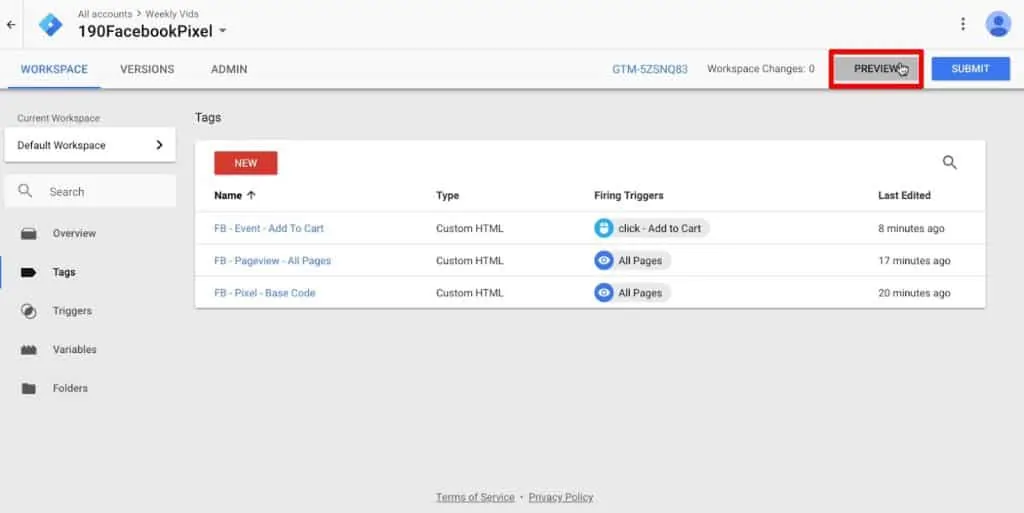Open the Privacy Policy link
Screen dimensions: 1024x513
(561, 497)
